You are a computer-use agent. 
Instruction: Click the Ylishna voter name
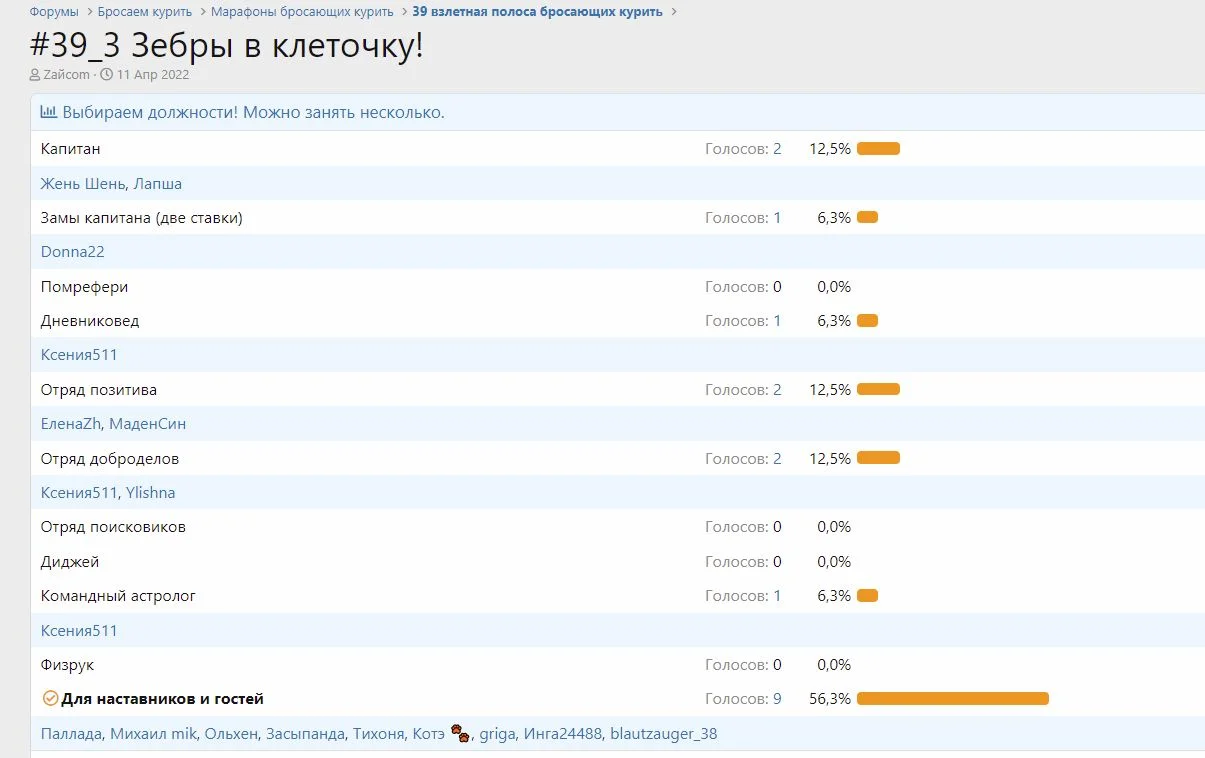point(150,493)
